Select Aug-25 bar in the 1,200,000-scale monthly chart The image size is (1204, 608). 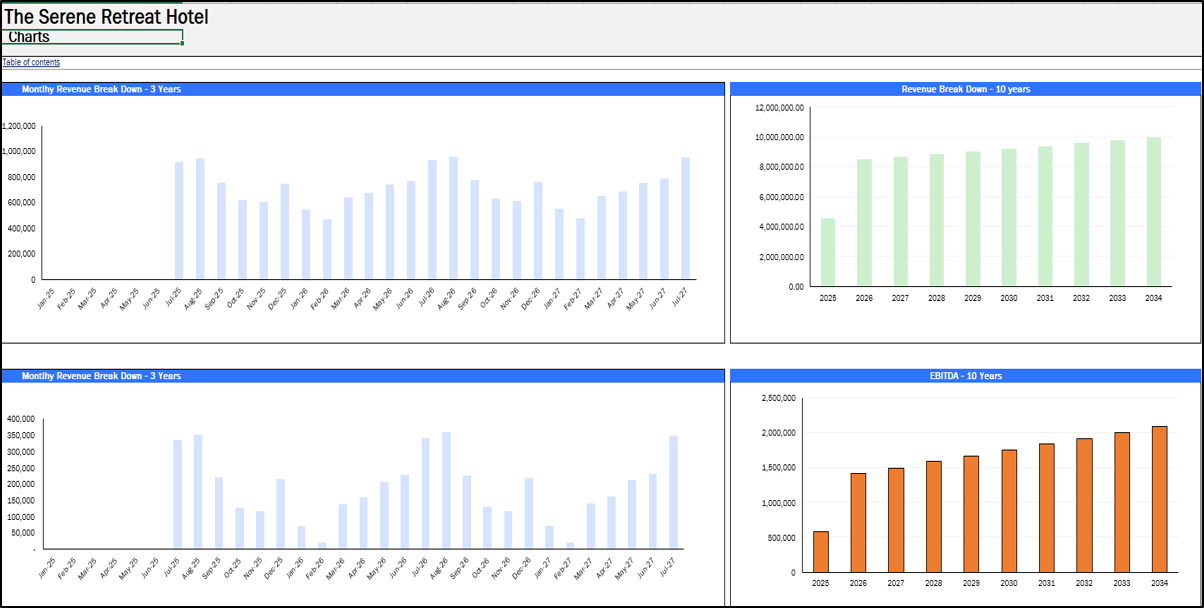tap(200, 219)
